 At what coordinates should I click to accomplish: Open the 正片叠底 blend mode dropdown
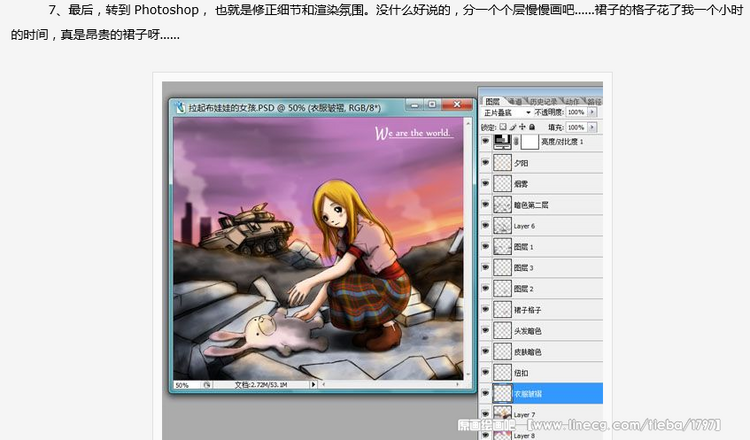(507, 112)
